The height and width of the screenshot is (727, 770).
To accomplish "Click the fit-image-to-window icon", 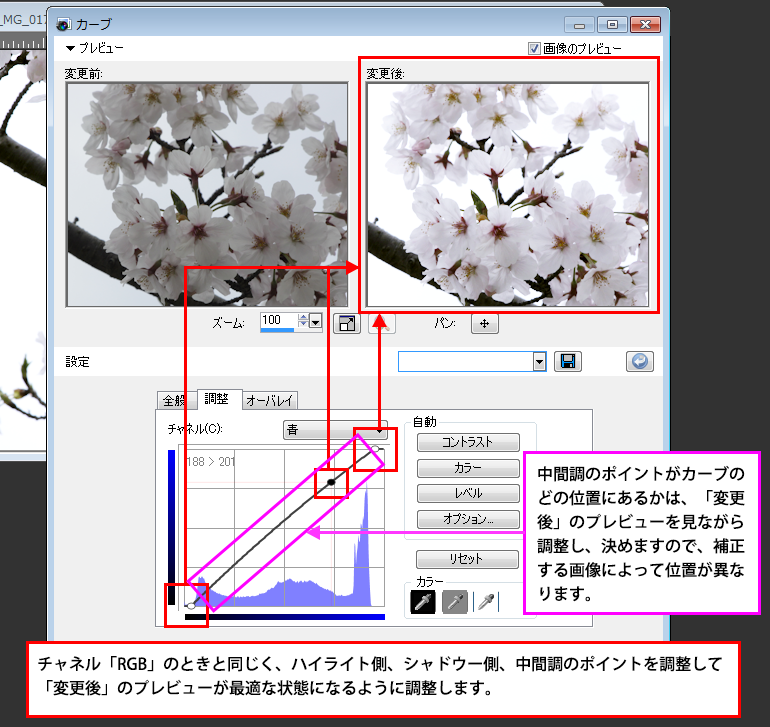I will point(347,323).
